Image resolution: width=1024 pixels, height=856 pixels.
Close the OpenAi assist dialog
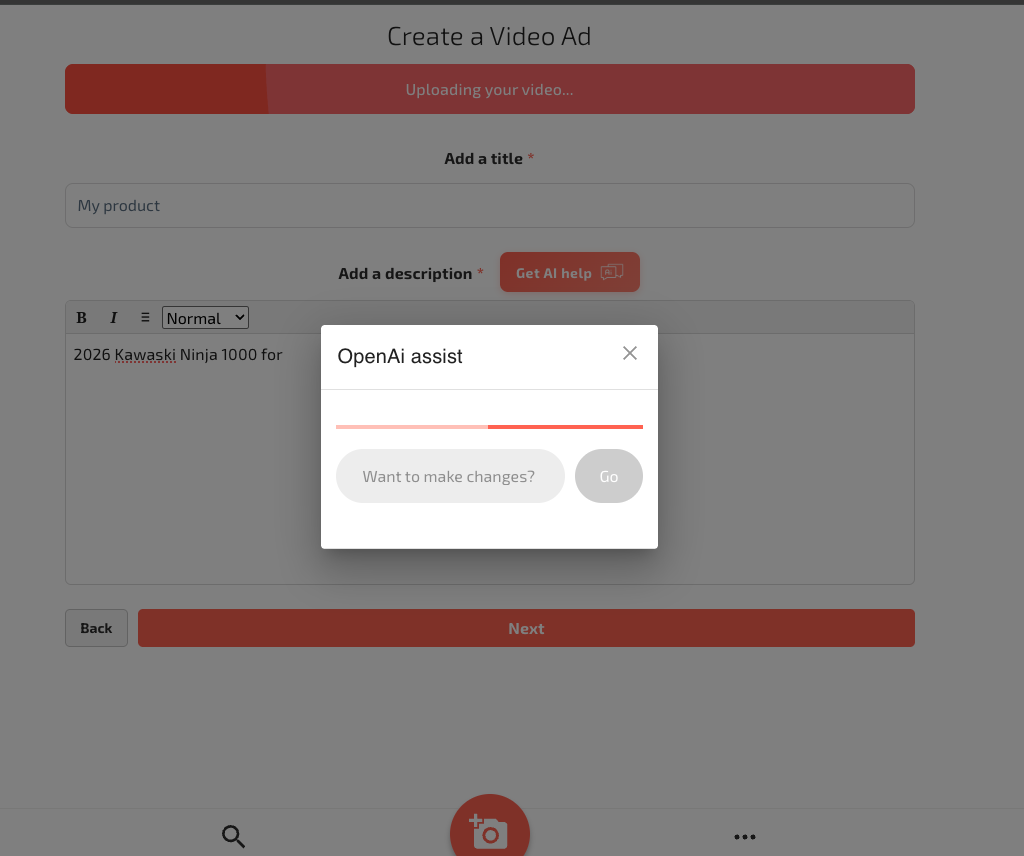629,353
